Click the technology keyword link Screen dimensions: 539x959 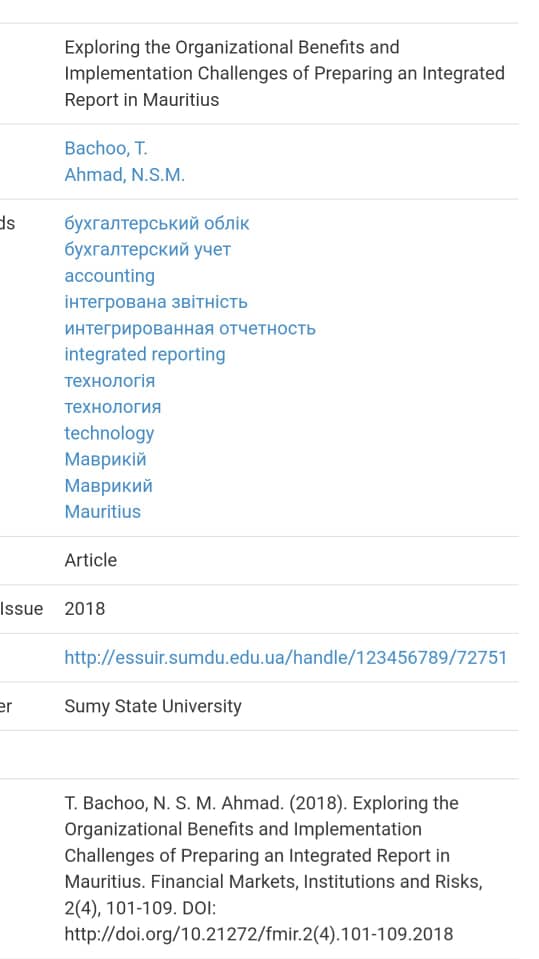coord(109,434)
